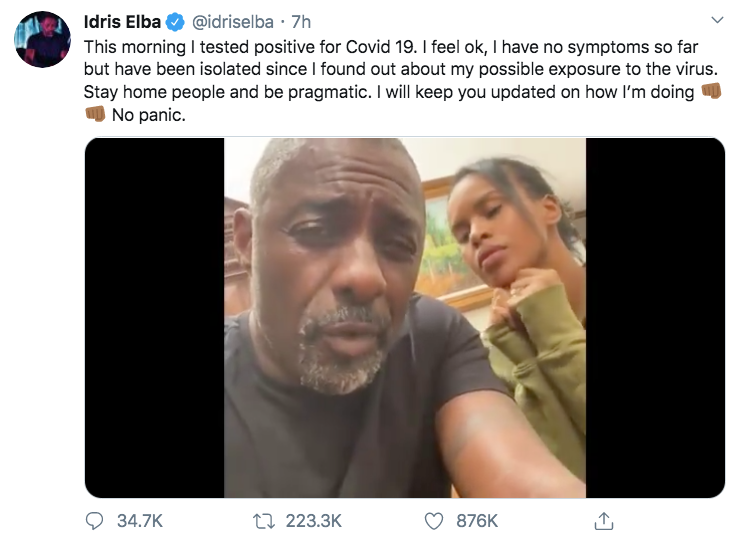Like the tweet with the heart icon

click(x=434, y=520)
